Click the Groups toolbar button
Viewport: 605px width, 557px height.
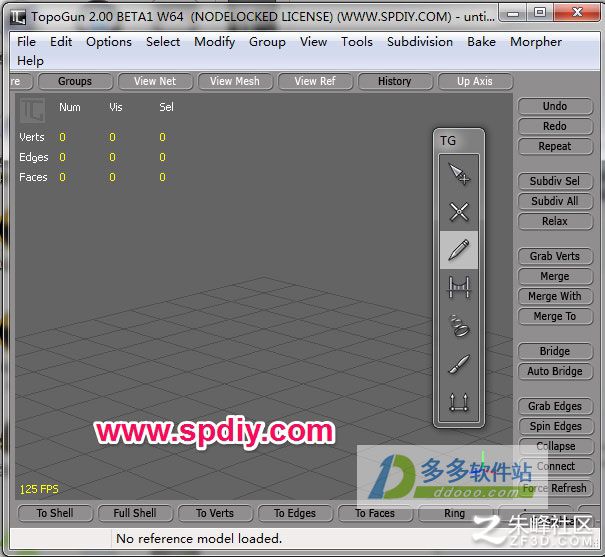75,81
